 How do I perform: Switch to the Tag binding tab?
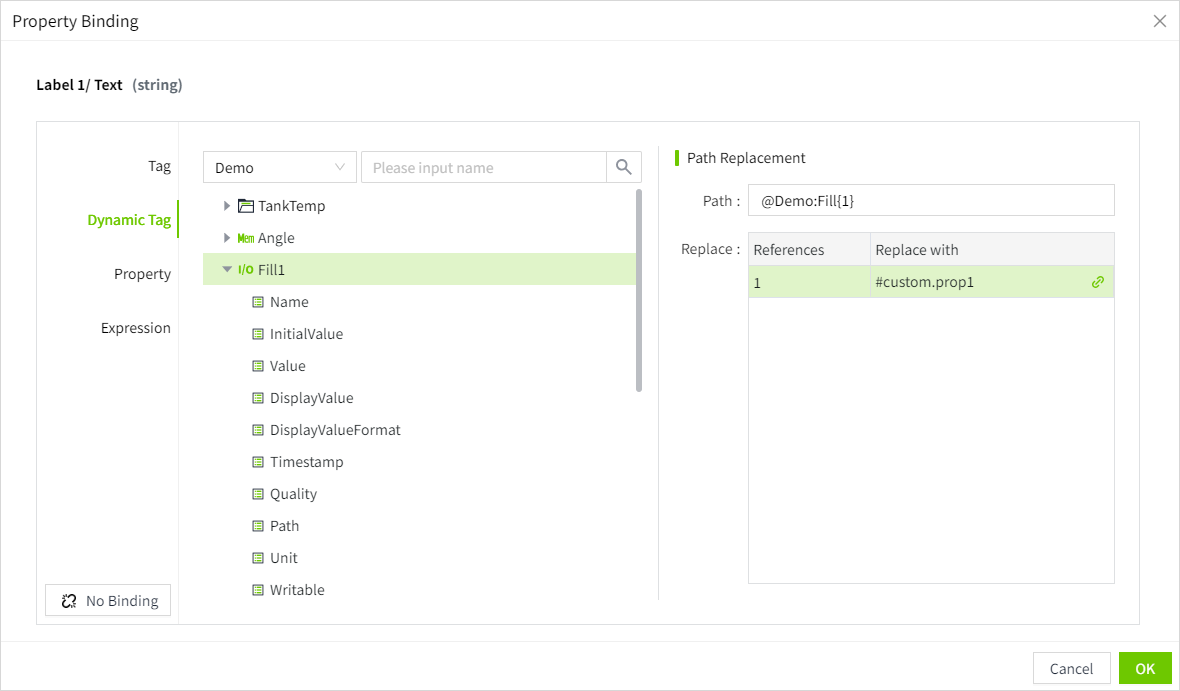tap(159, 166)
